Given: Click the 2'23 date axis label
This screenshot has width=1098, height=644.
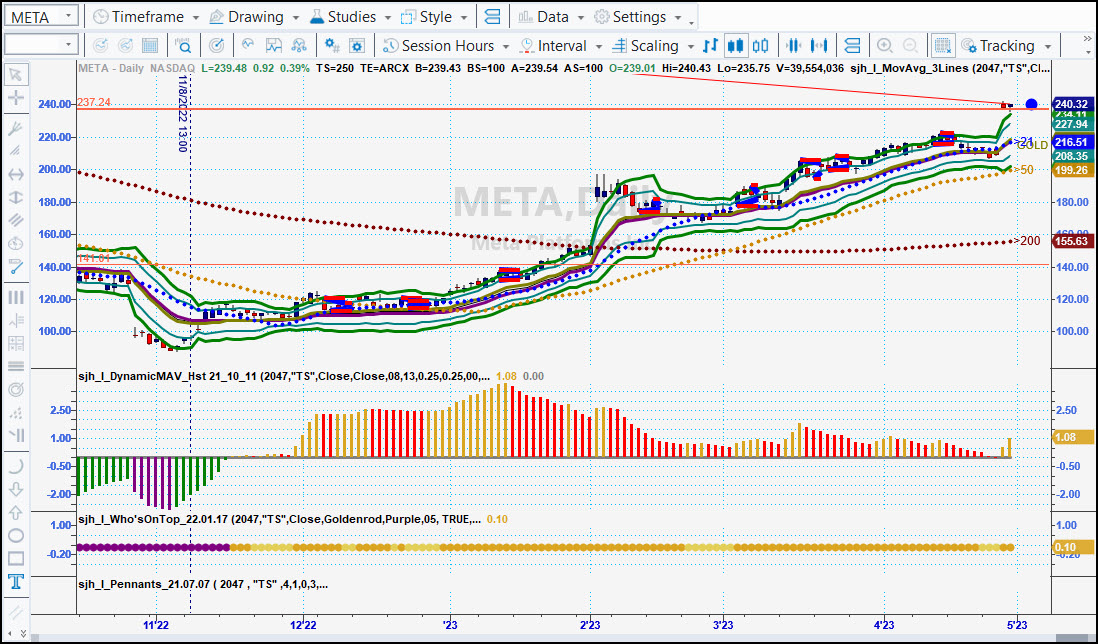Looking at the screenshot, I should [590, 624].
